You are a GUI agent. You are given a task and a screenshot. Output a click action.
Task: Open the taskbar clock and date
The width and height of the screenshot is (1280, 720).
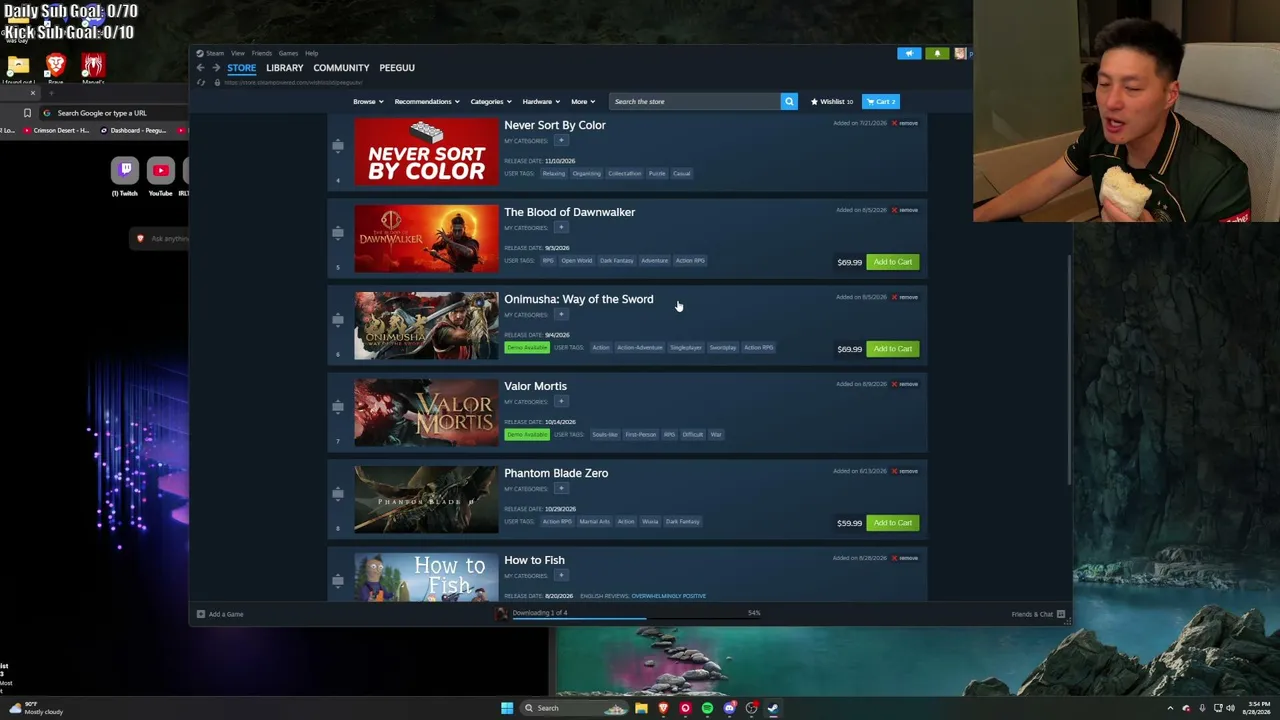pos(1258,708)
